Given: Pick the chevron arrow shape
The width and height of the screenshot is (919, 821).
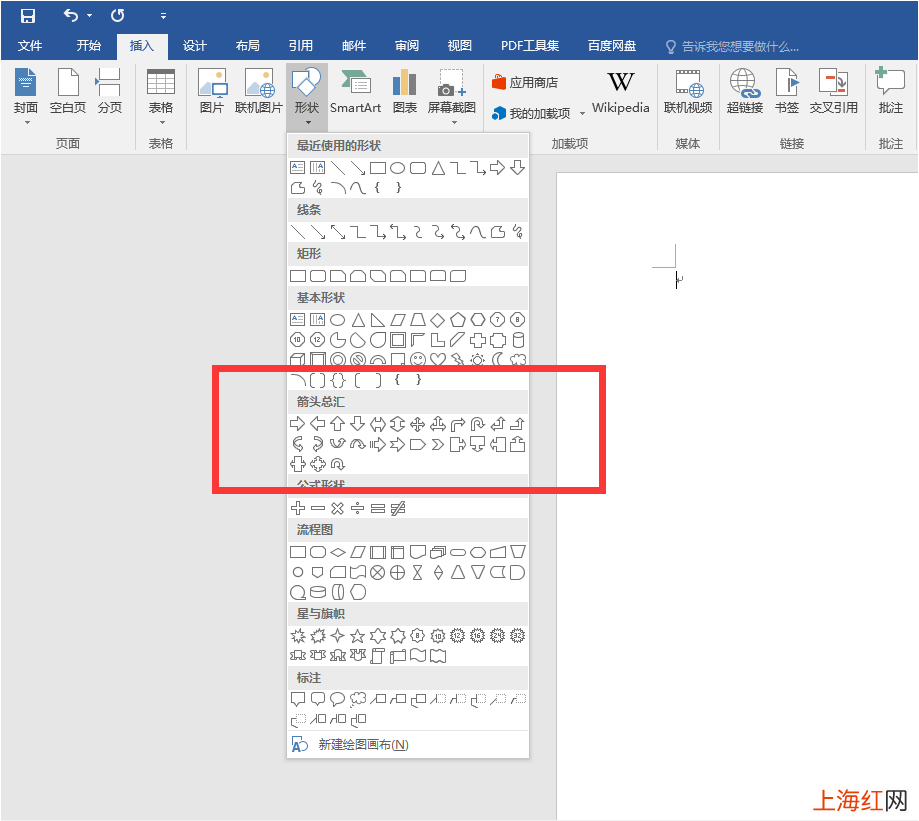Looking at the screenshot, I should point(437,445).
